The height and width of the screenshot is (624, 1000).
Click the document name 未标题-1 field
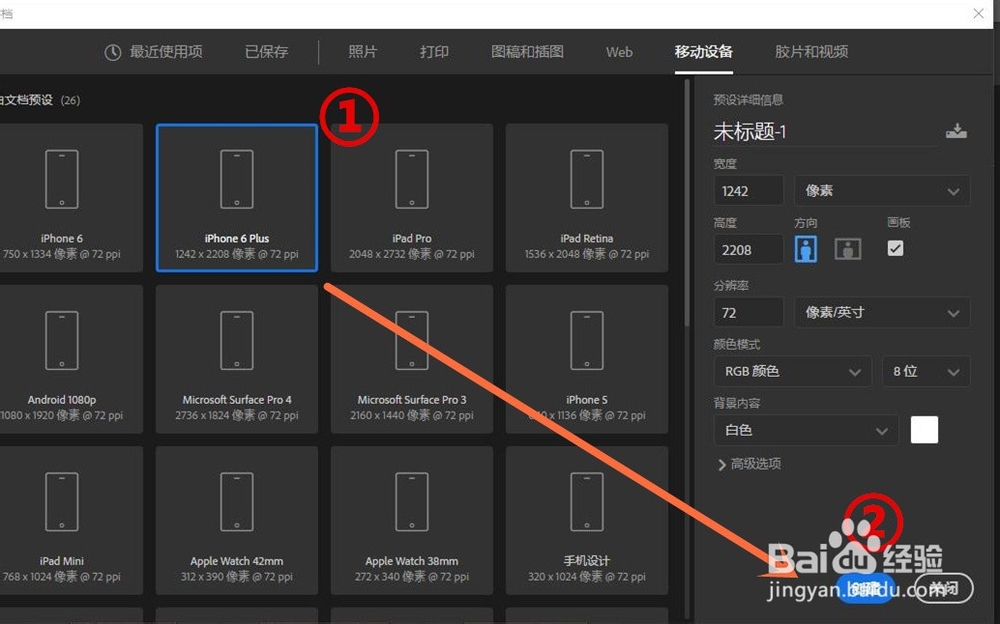click(825, 132)
